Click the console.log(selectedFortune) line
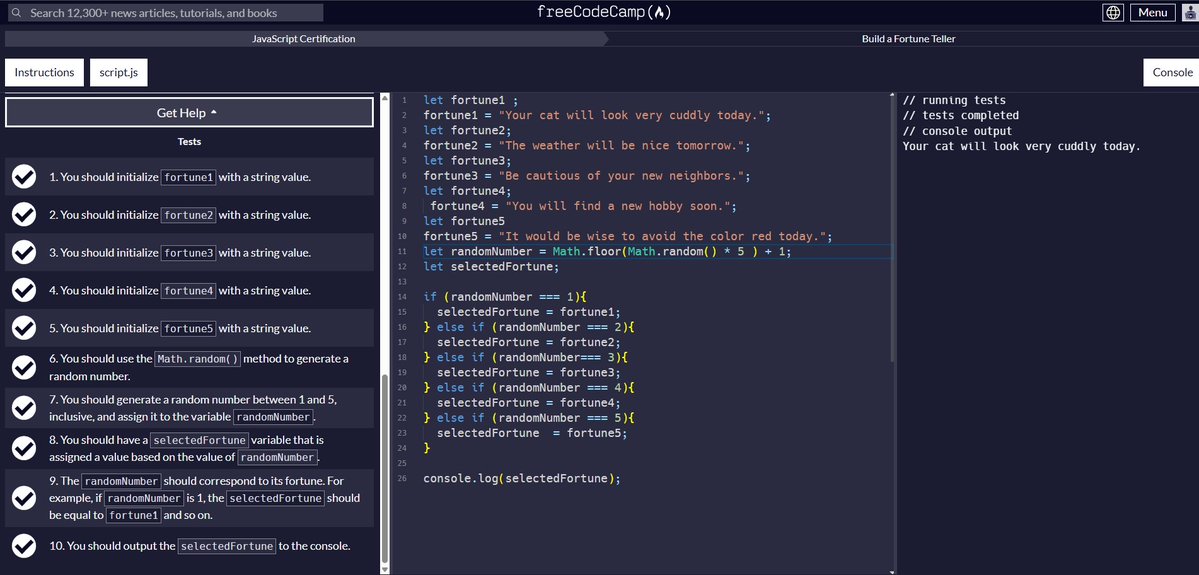 click(x=522, y=479)
